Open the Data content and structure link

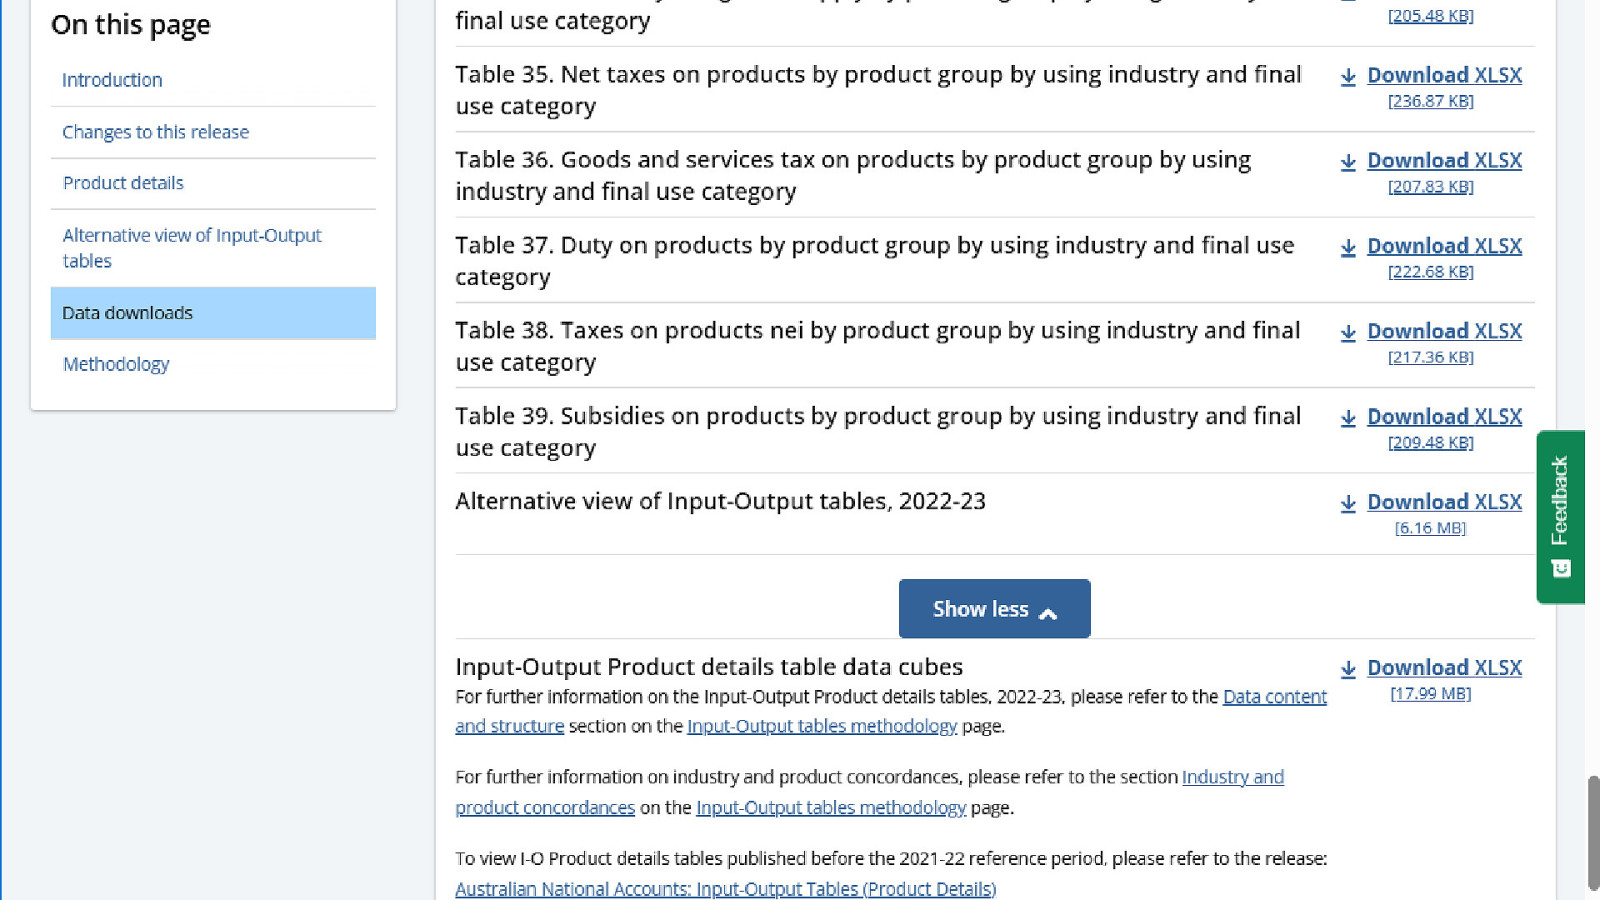coord(891,711)
